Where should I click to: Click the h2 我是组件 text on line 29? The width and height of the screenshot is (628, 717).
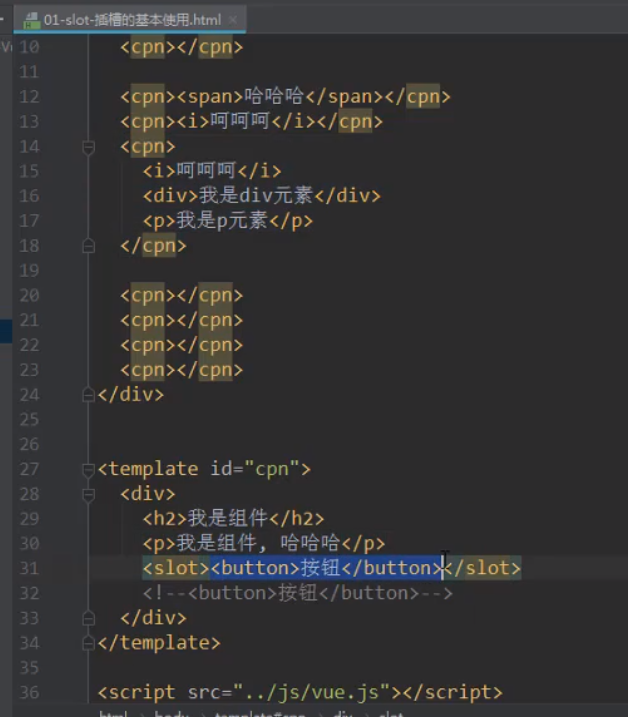tap(227, 519)
